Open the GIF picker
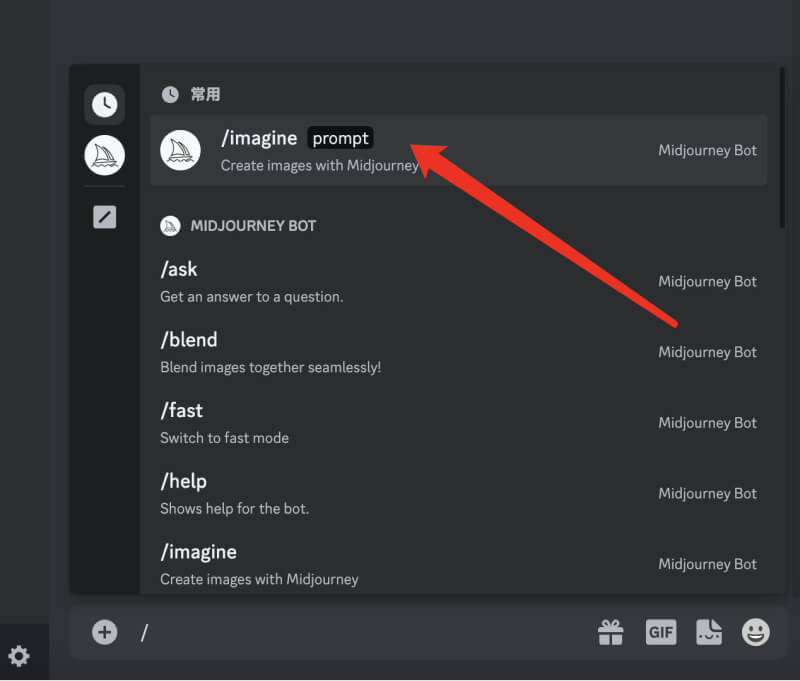The image size is (800, 681). [x=661, y=633]
